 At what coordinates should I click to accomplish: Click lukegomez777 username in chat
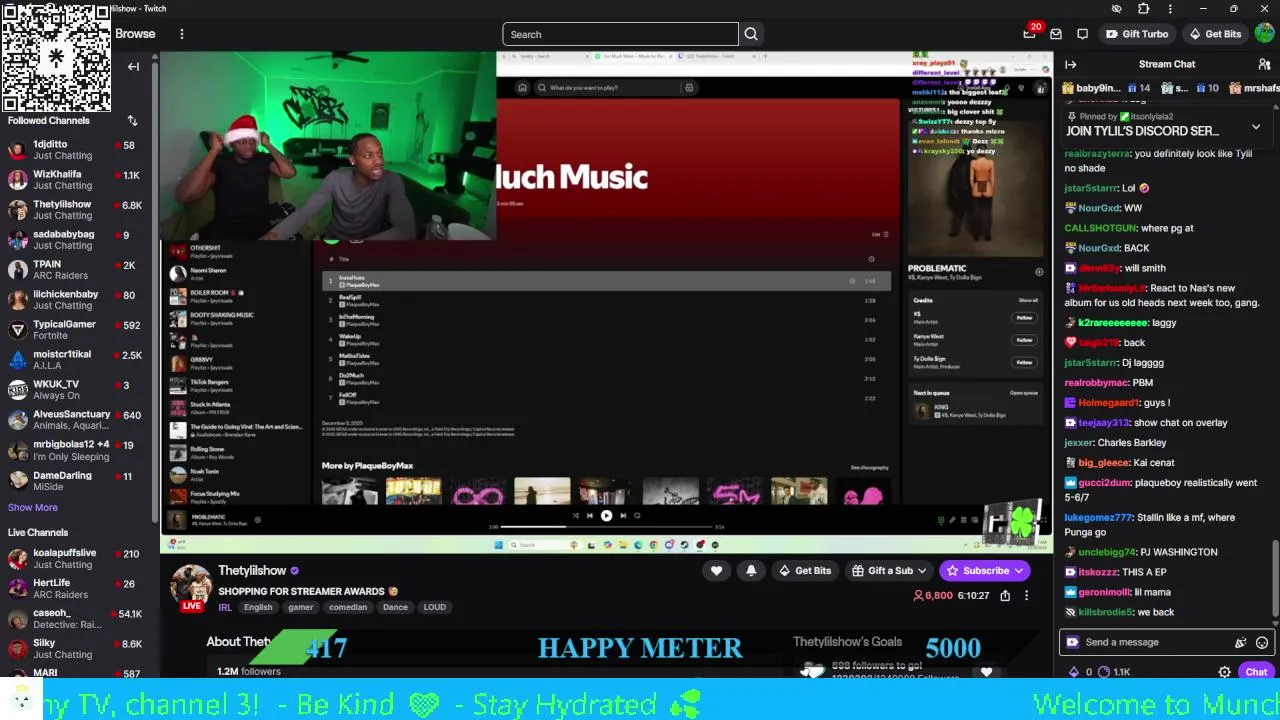click(1099, 517)
